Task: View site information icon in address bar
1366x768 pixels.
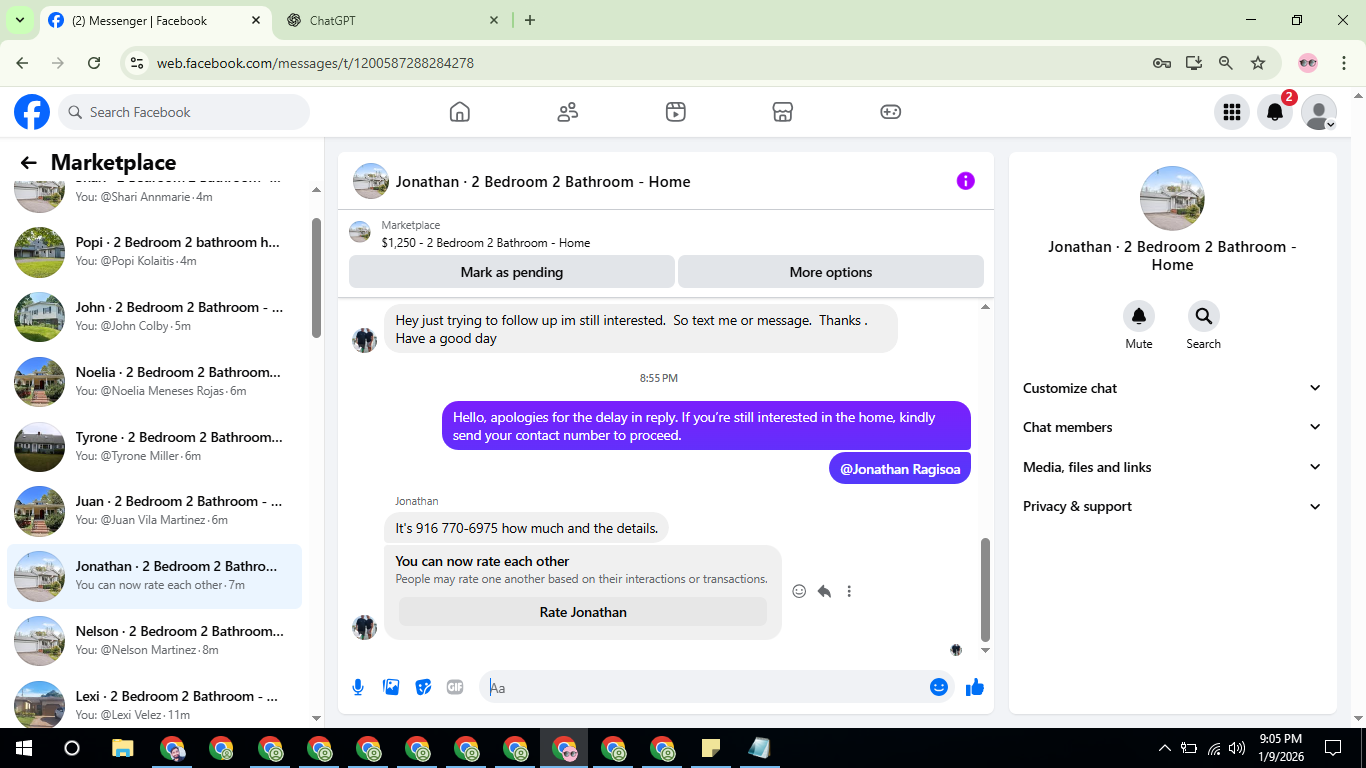Action: click(x=138, y=63)
